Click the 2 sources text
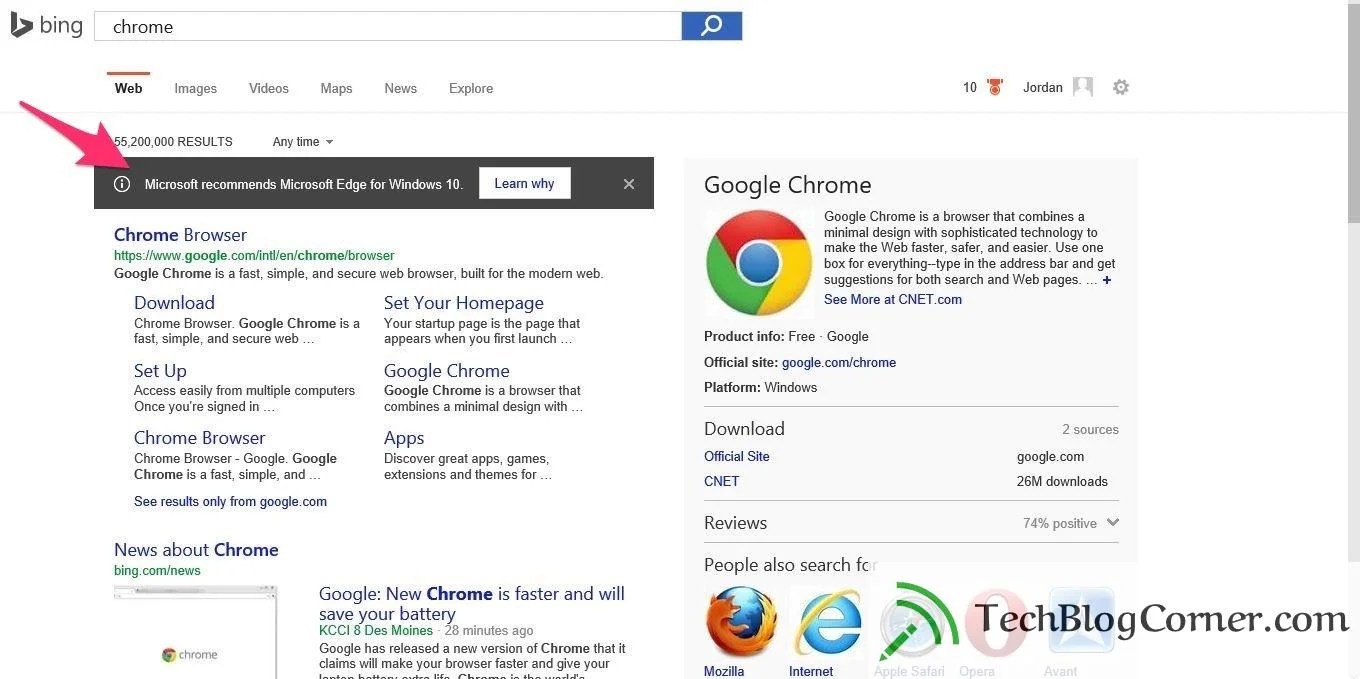Viewport: 1360px width, 679px height. pos(1090,429)
